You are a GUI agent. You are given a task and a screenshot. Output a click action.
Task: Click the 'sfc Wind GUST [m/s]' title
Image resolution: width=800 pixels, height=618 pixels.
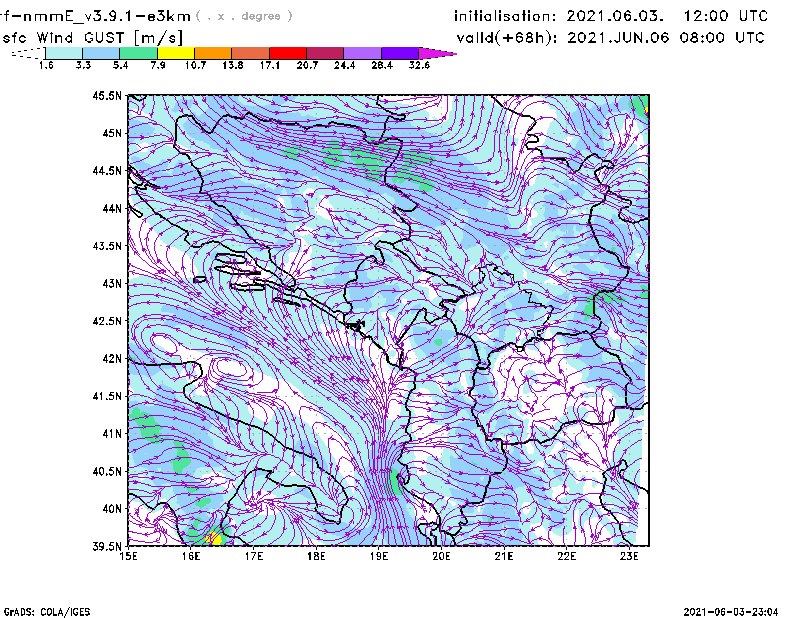pyautogui.click(x=92, y=38)
